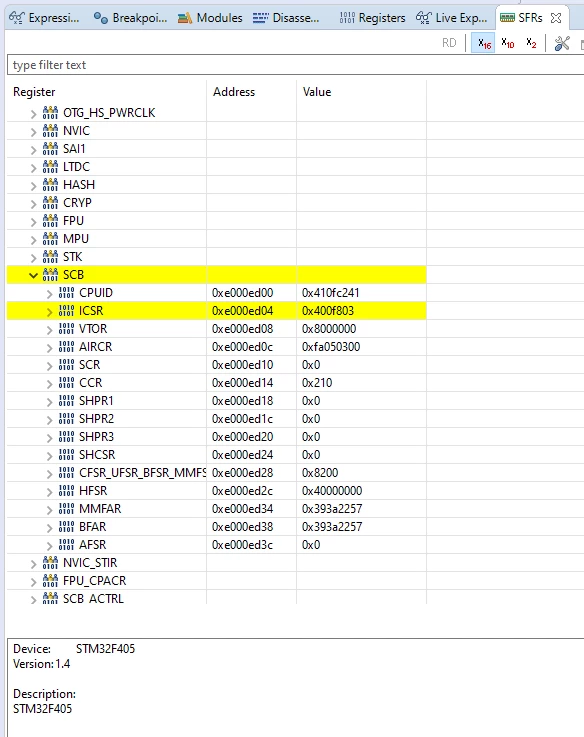Image resolution: width=584 pixels, height=737 pixels.
Task: Click the Address column header
Action: [234, 92]
